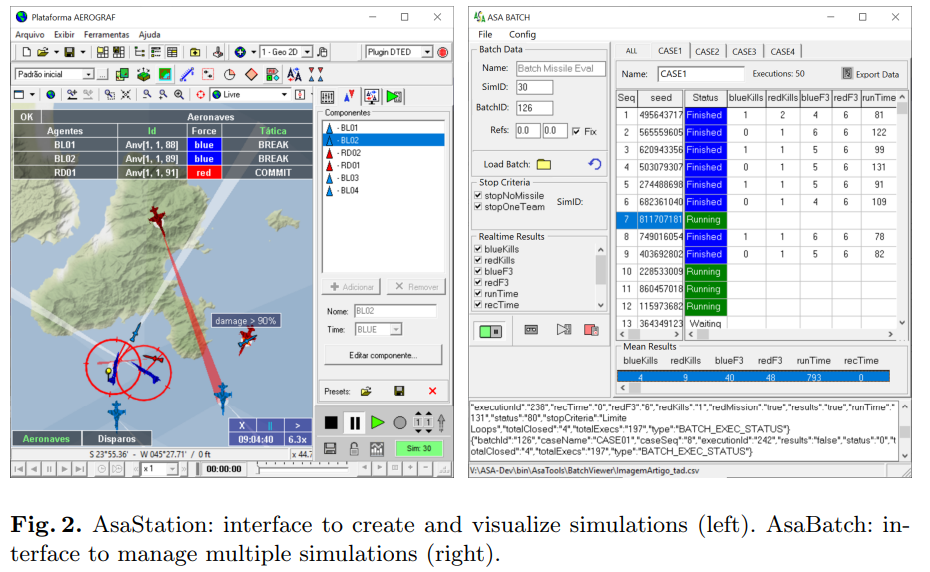
Task: Click the magnifier plus zoom-in icon
Action: click(x=179, y=94)
